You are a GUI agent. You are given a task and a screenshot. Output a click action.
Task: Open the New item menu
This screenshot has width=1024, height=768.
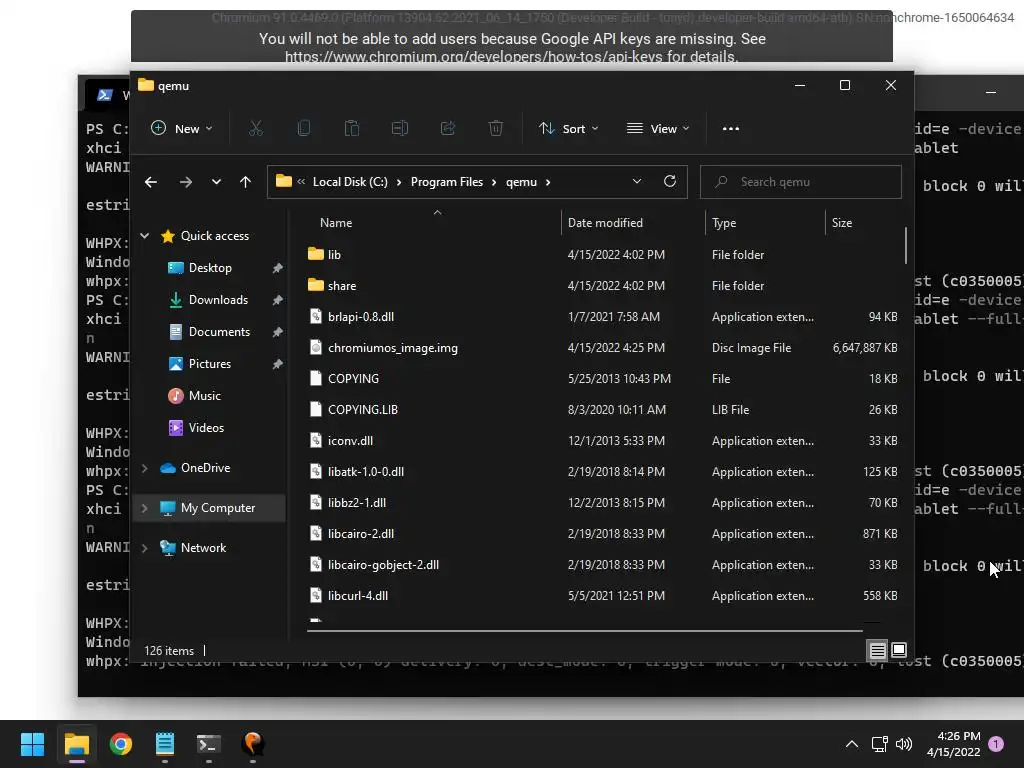(x=182, y=129)
